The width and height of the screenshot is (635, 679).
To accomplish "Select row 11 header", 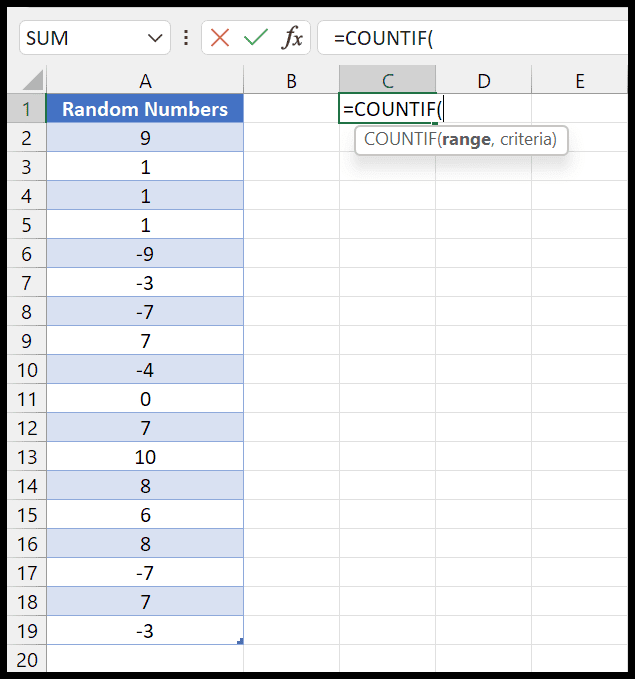I will (27, 398).
